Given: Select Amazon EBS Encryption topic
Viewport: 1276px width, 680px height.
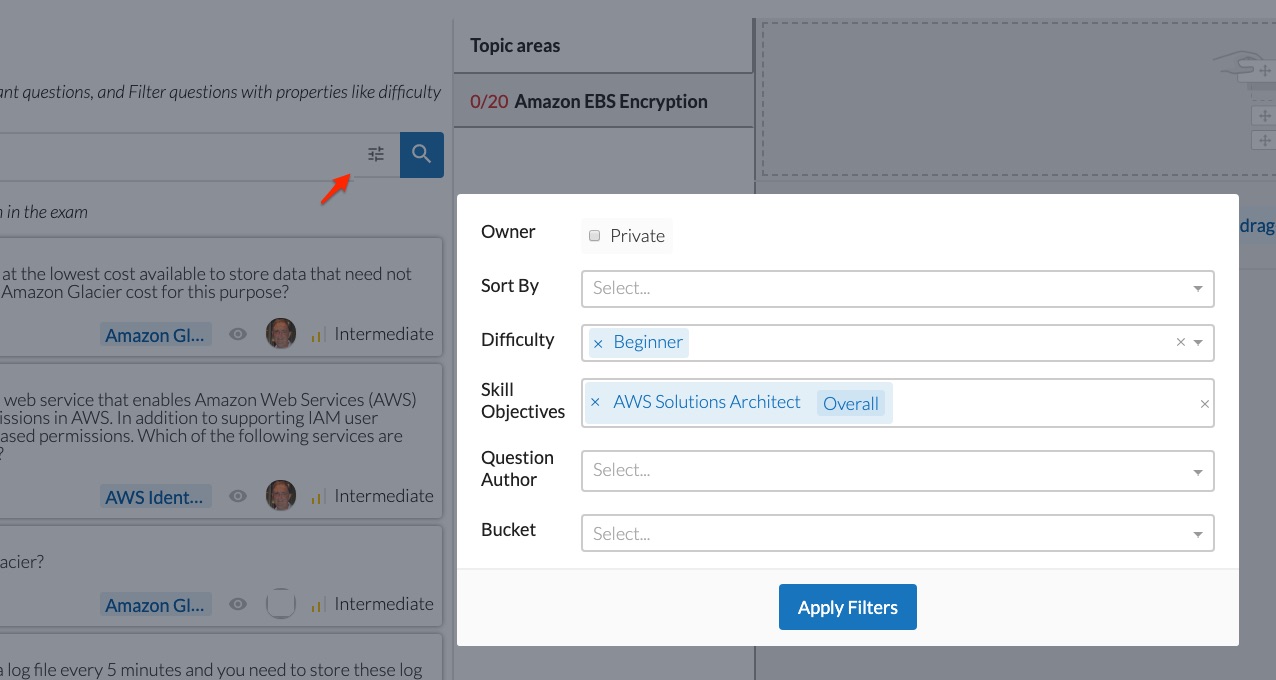Looking at the screenshot, I should 603,101.
